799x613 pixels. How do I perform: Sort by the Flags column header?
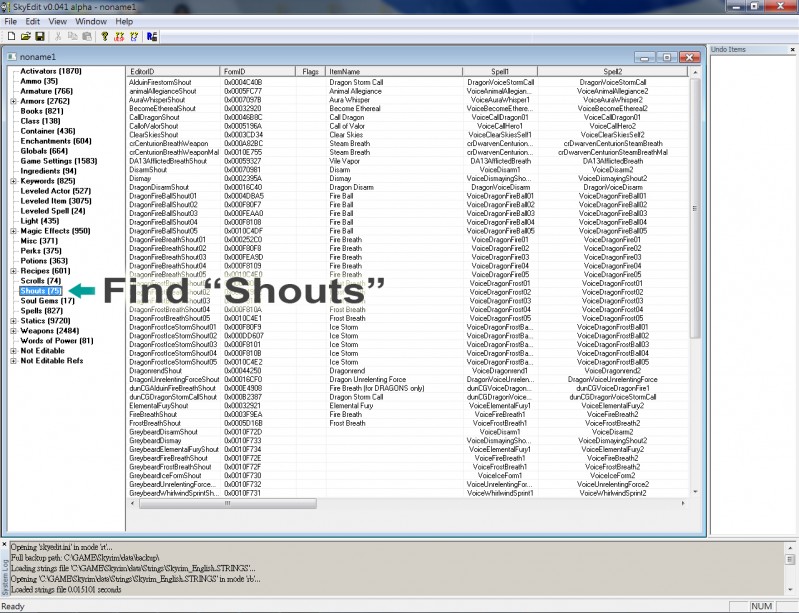click(310, 72)
